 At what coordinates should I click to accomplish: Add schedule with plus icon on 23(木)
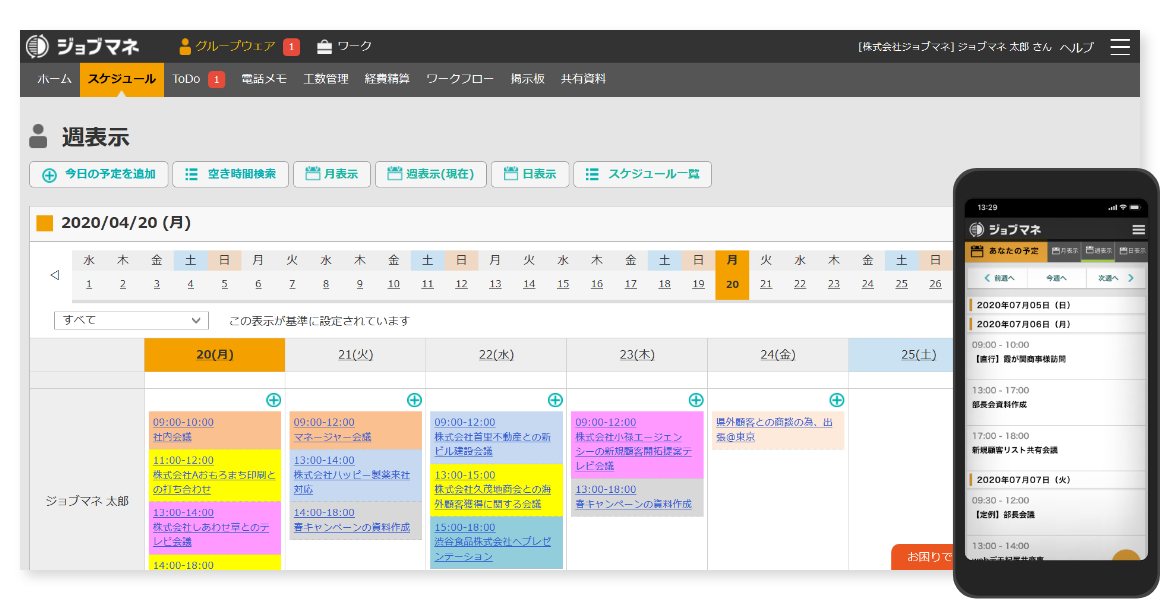click(x=696, y=400)
